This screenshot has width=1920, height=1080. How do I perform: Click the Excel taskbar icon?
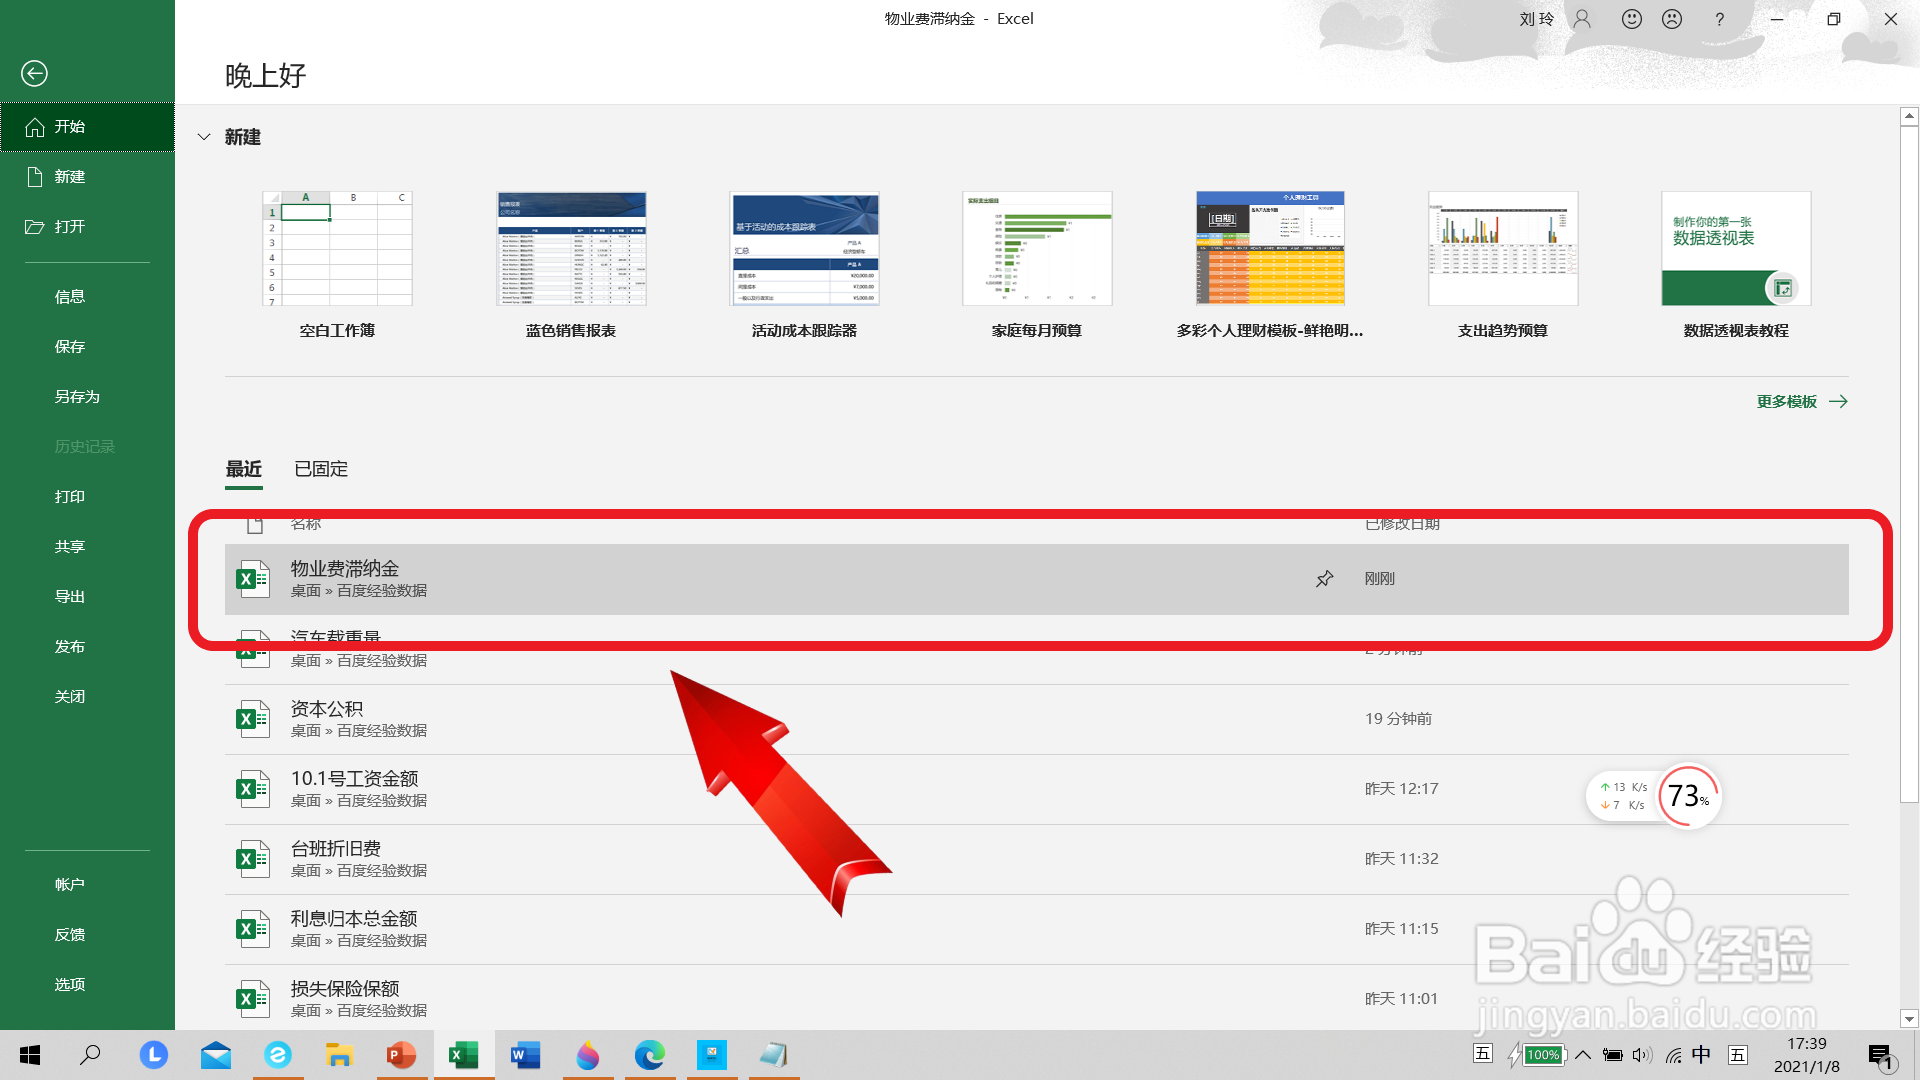pyautogui.click(x=463, y=1055)
